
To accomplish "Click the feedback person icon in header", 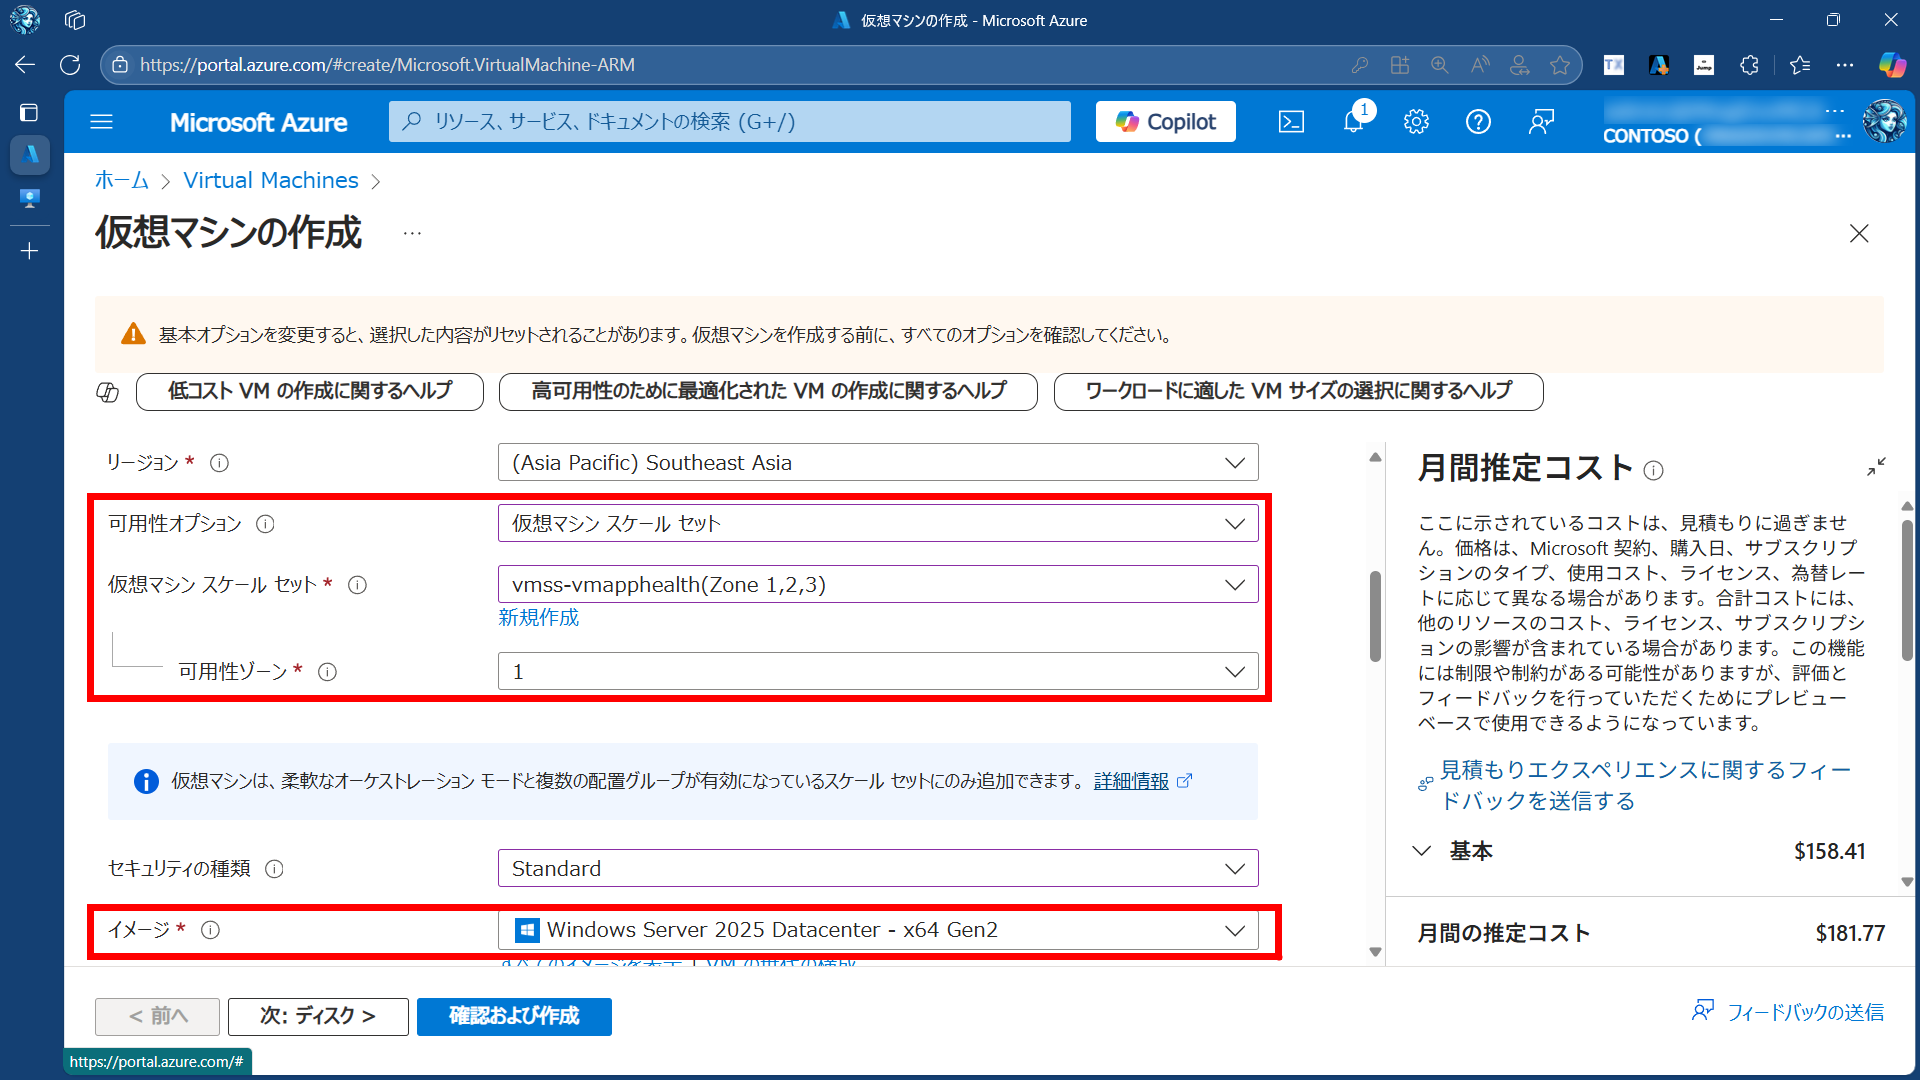I will (1541, 122).
